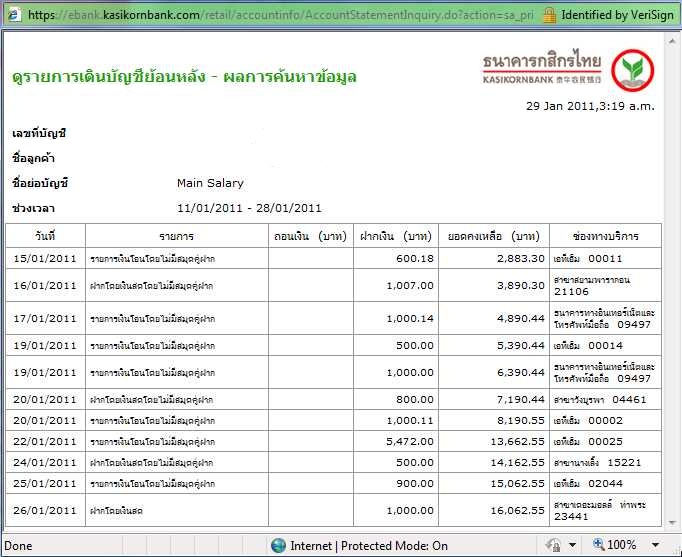Click the Internet Protected Mode status text

pos(369,546)
